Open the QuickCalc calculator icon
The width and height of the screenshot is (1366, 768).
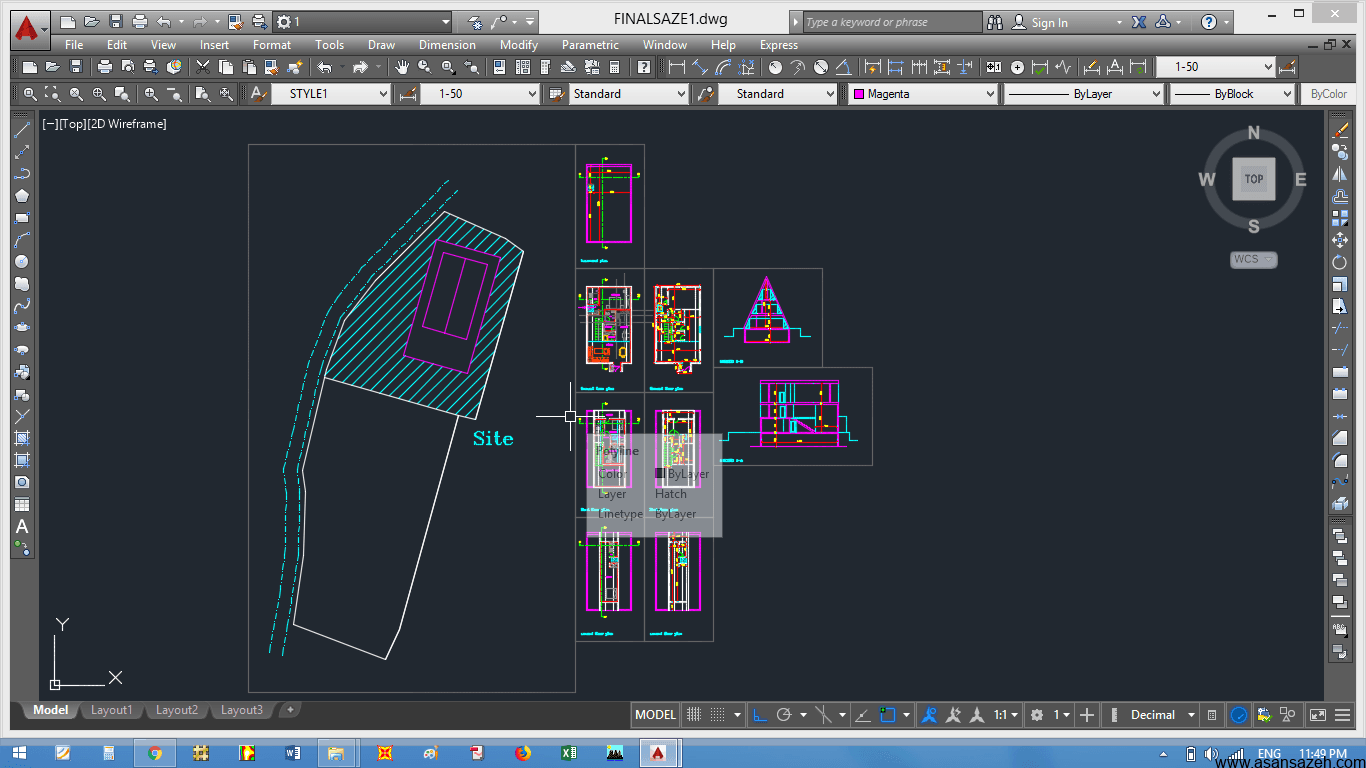click(615, 67)
